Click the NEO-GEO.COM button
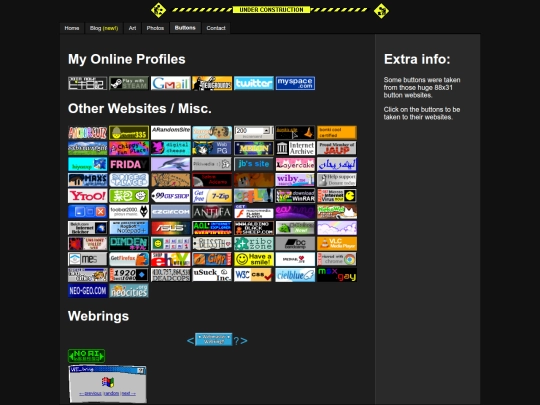Screen dimensions: 540x405 point(87,291)
